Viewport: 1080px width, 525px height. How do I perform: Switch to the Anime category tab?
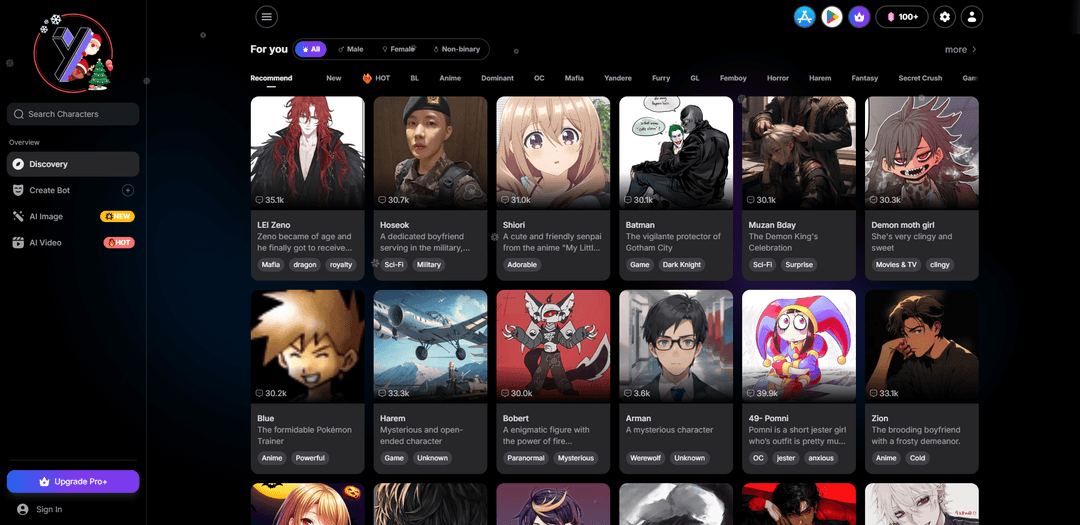450,78
